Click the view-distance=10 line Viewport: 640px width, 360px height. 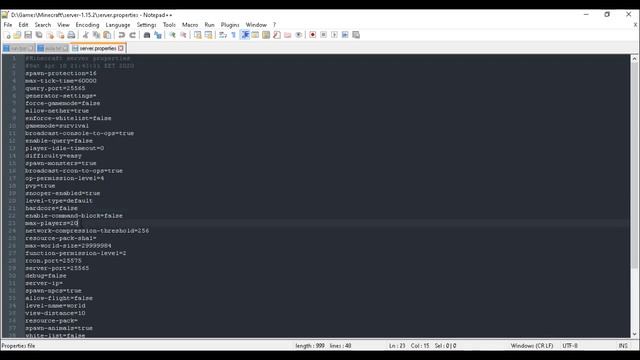click(55, 313)
